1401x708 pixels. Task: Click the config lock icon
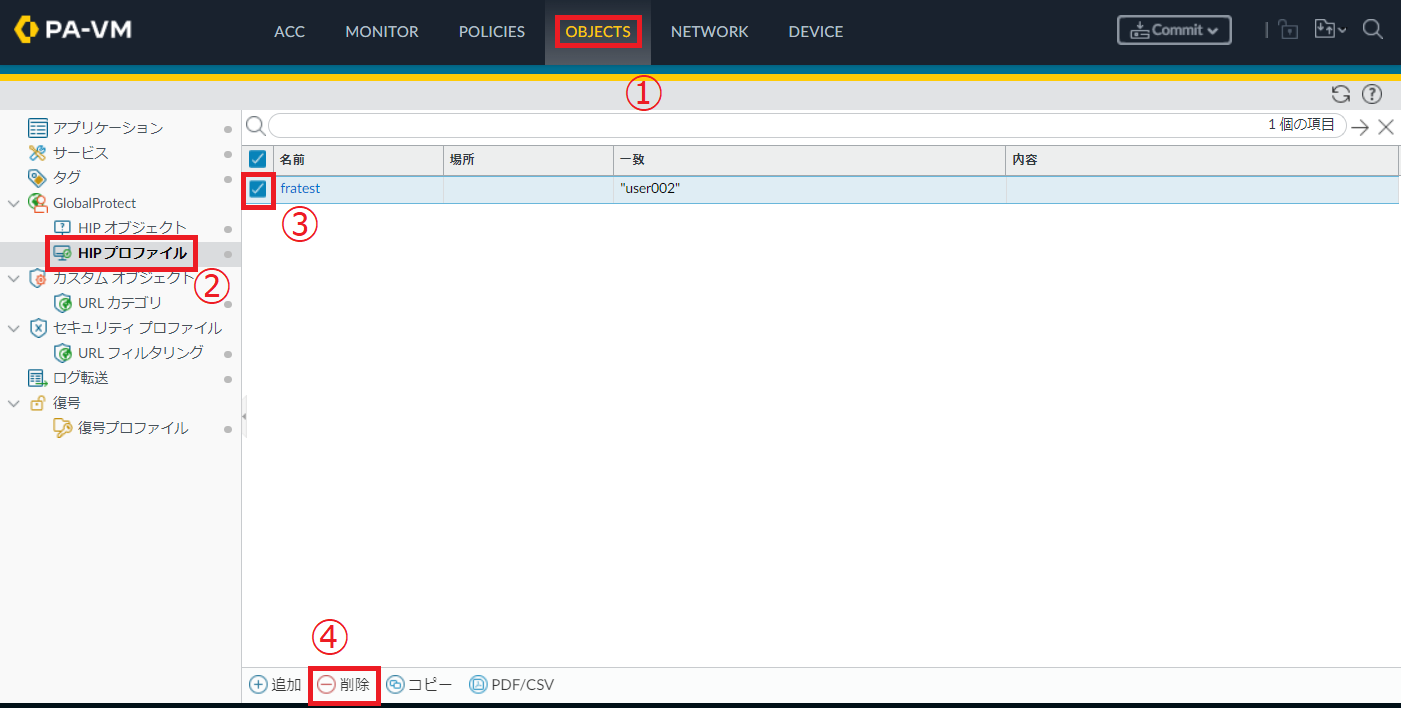[1288, 30]
